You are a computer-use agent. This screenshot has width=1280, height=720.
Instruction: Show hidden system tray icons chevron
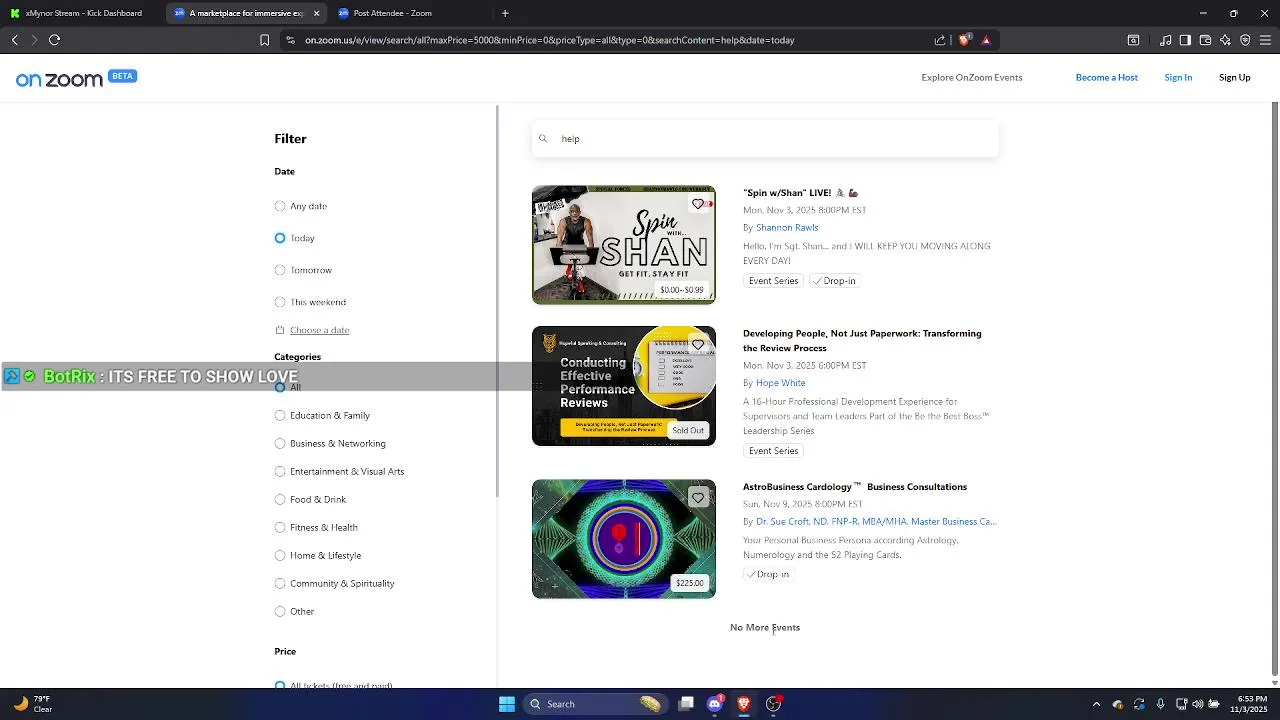click(x=1096, y=704)
